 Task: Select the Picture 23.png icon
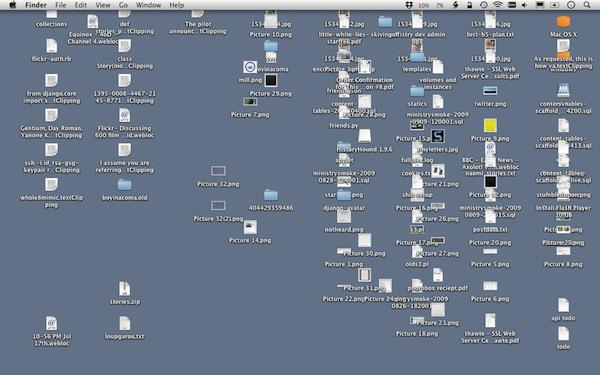point(438,310)
